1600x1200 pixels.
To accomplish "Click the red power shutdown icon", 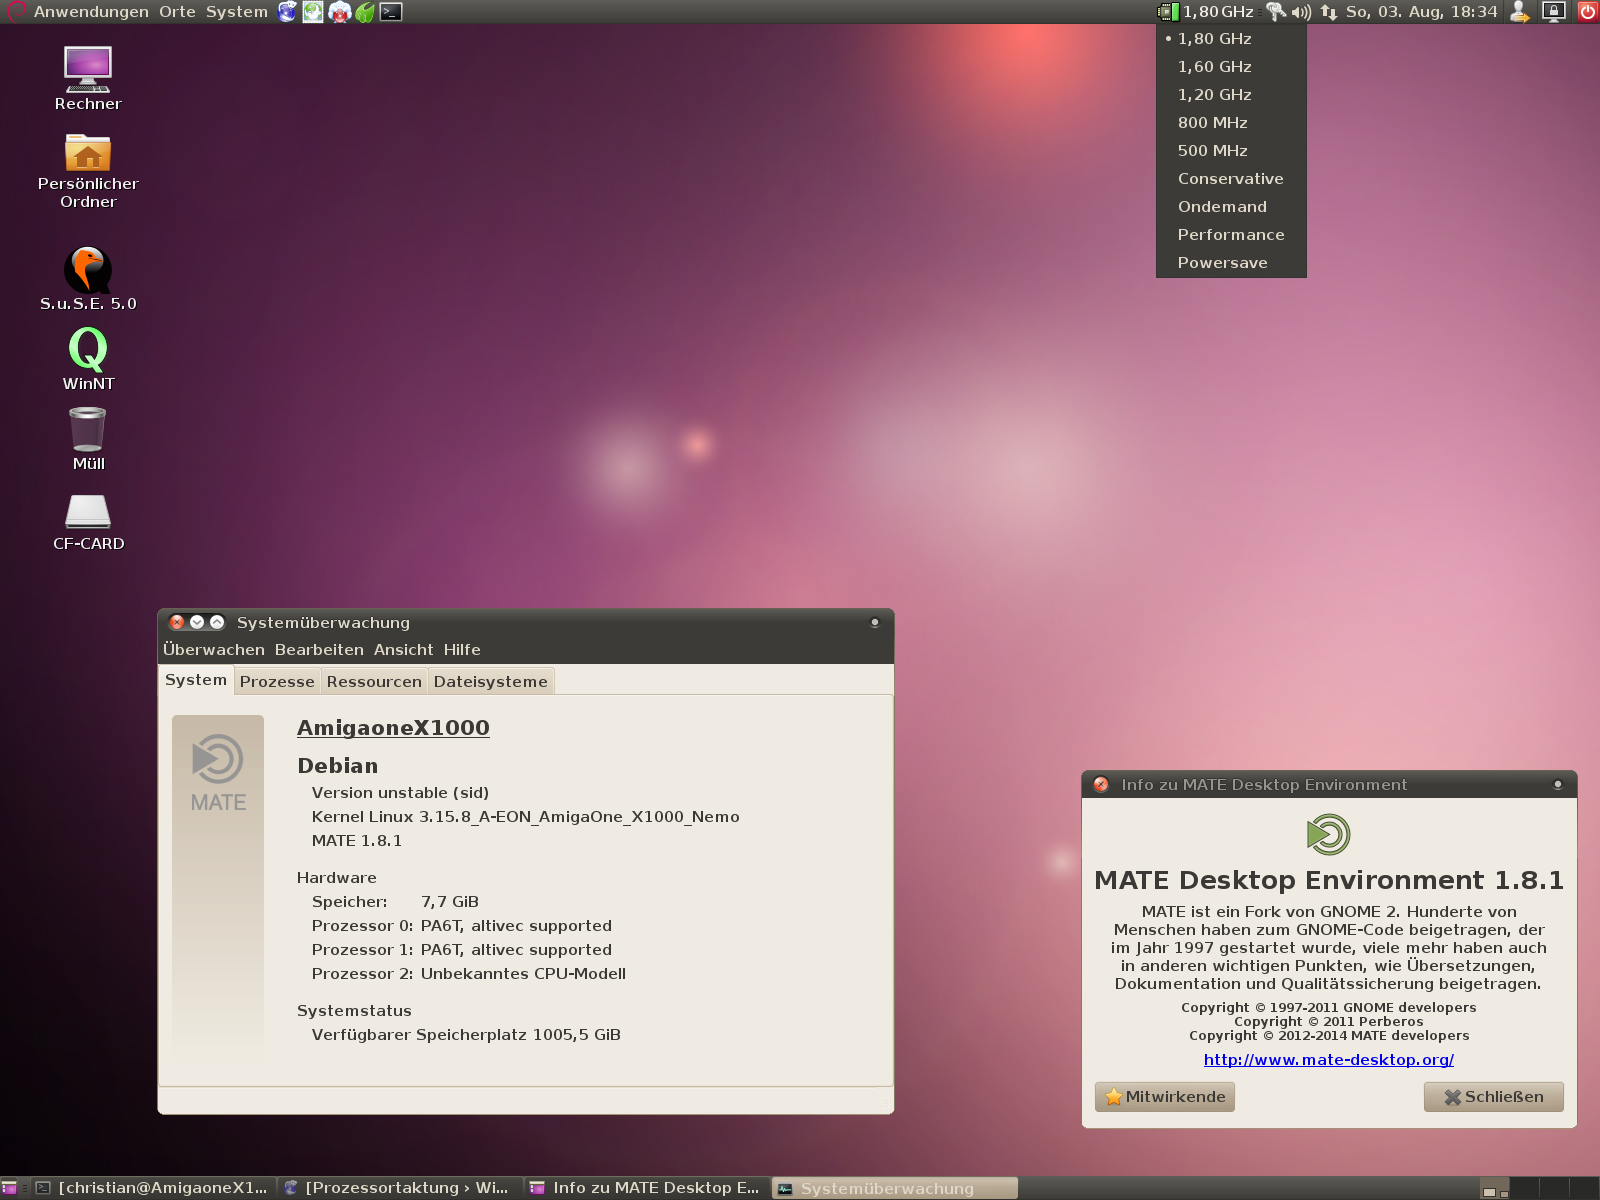I will coord(1587,12).
